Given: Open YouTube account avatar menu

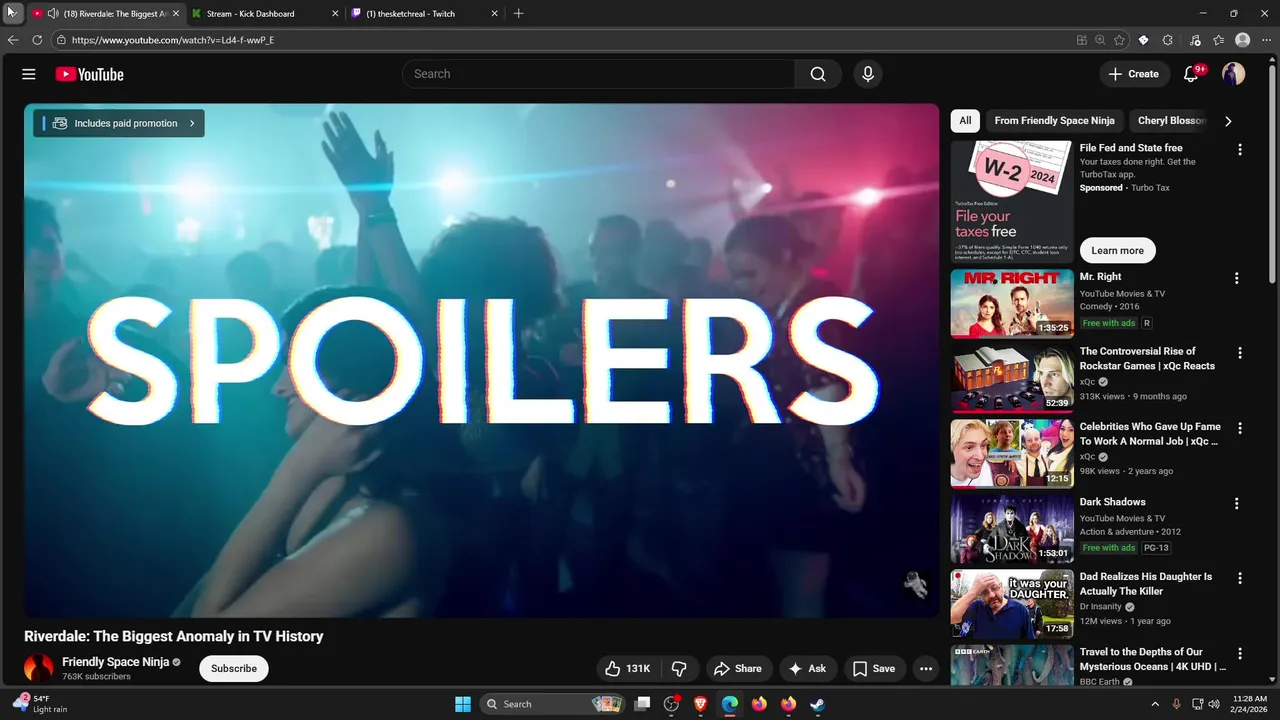Looking at the screenshot, I should pos(1234,74).
